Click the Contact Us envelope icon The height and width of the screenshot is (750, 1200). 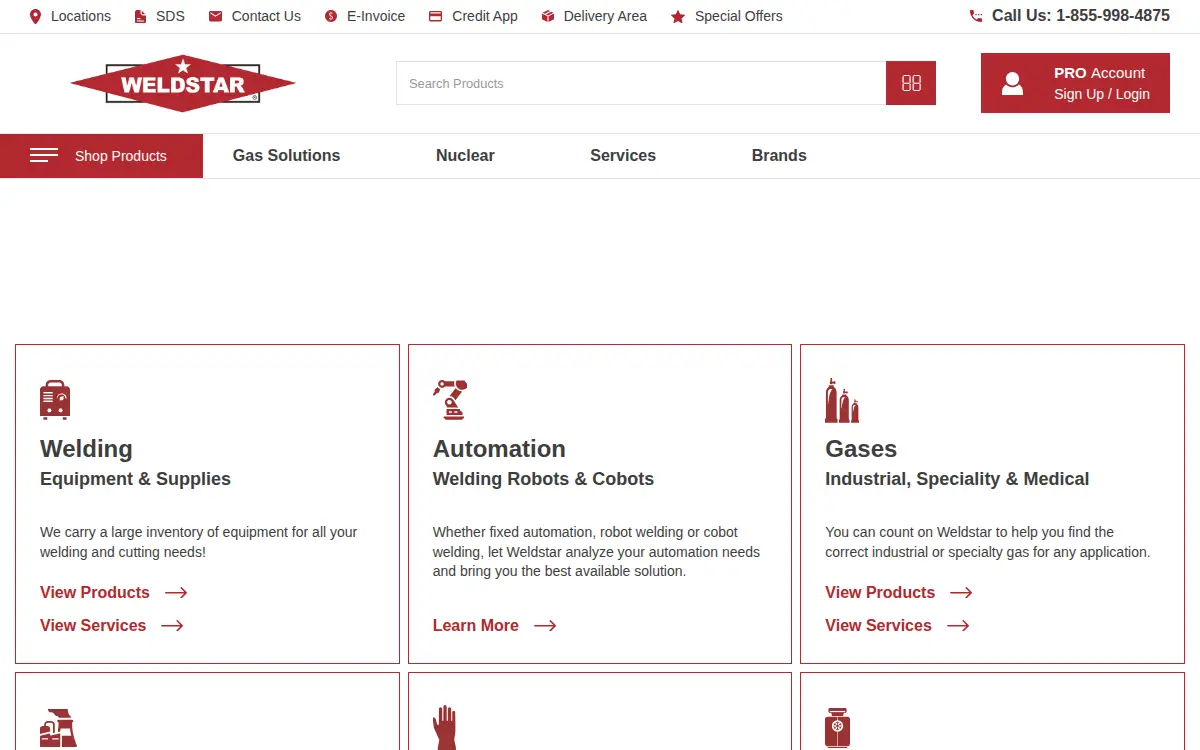point(215,16)
